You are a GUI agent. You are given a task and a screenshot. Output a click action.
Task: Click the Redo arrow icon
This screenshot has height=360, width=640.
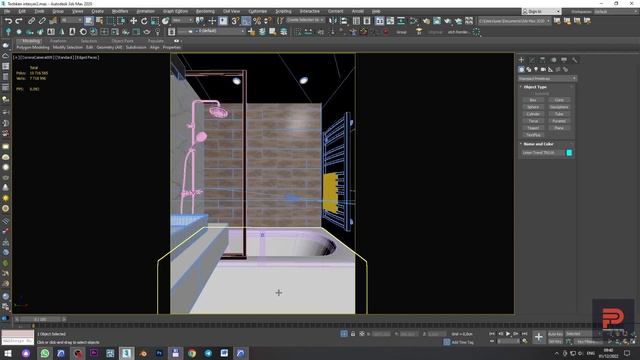18,20
